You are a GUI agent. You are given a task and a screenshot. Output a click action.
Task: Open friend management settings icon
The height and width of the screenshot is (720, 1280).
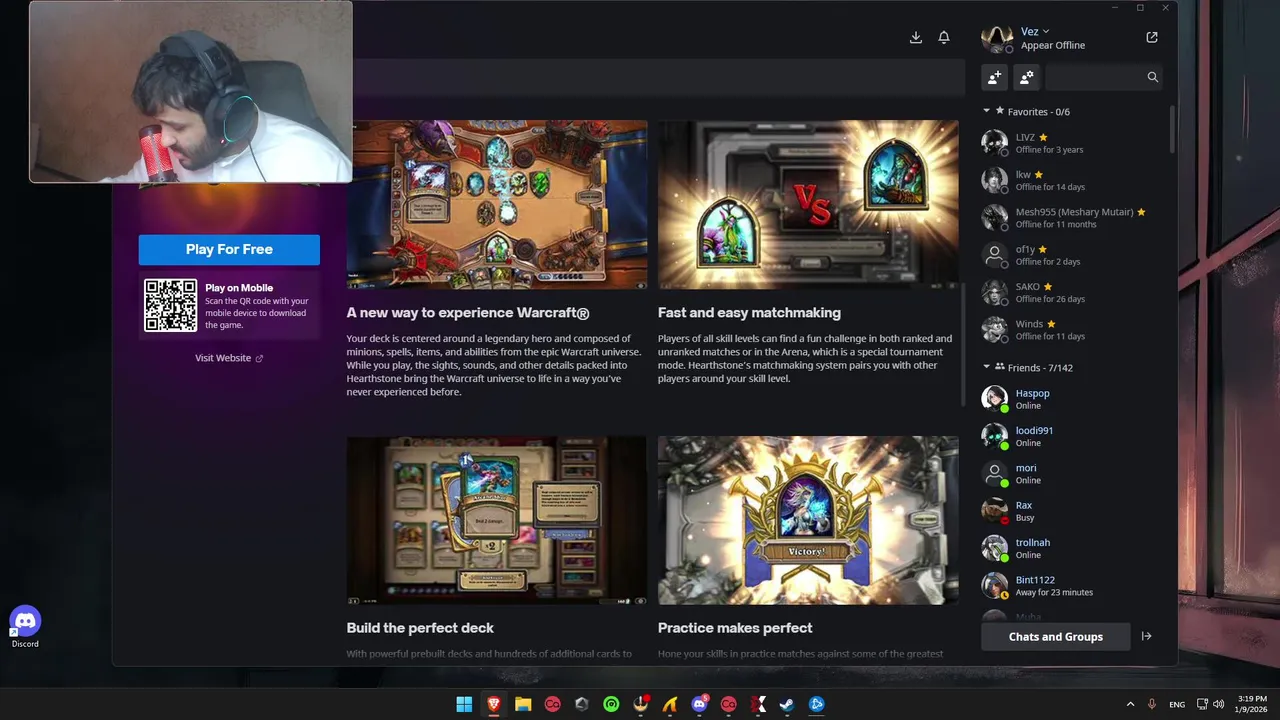point(1026,77)
